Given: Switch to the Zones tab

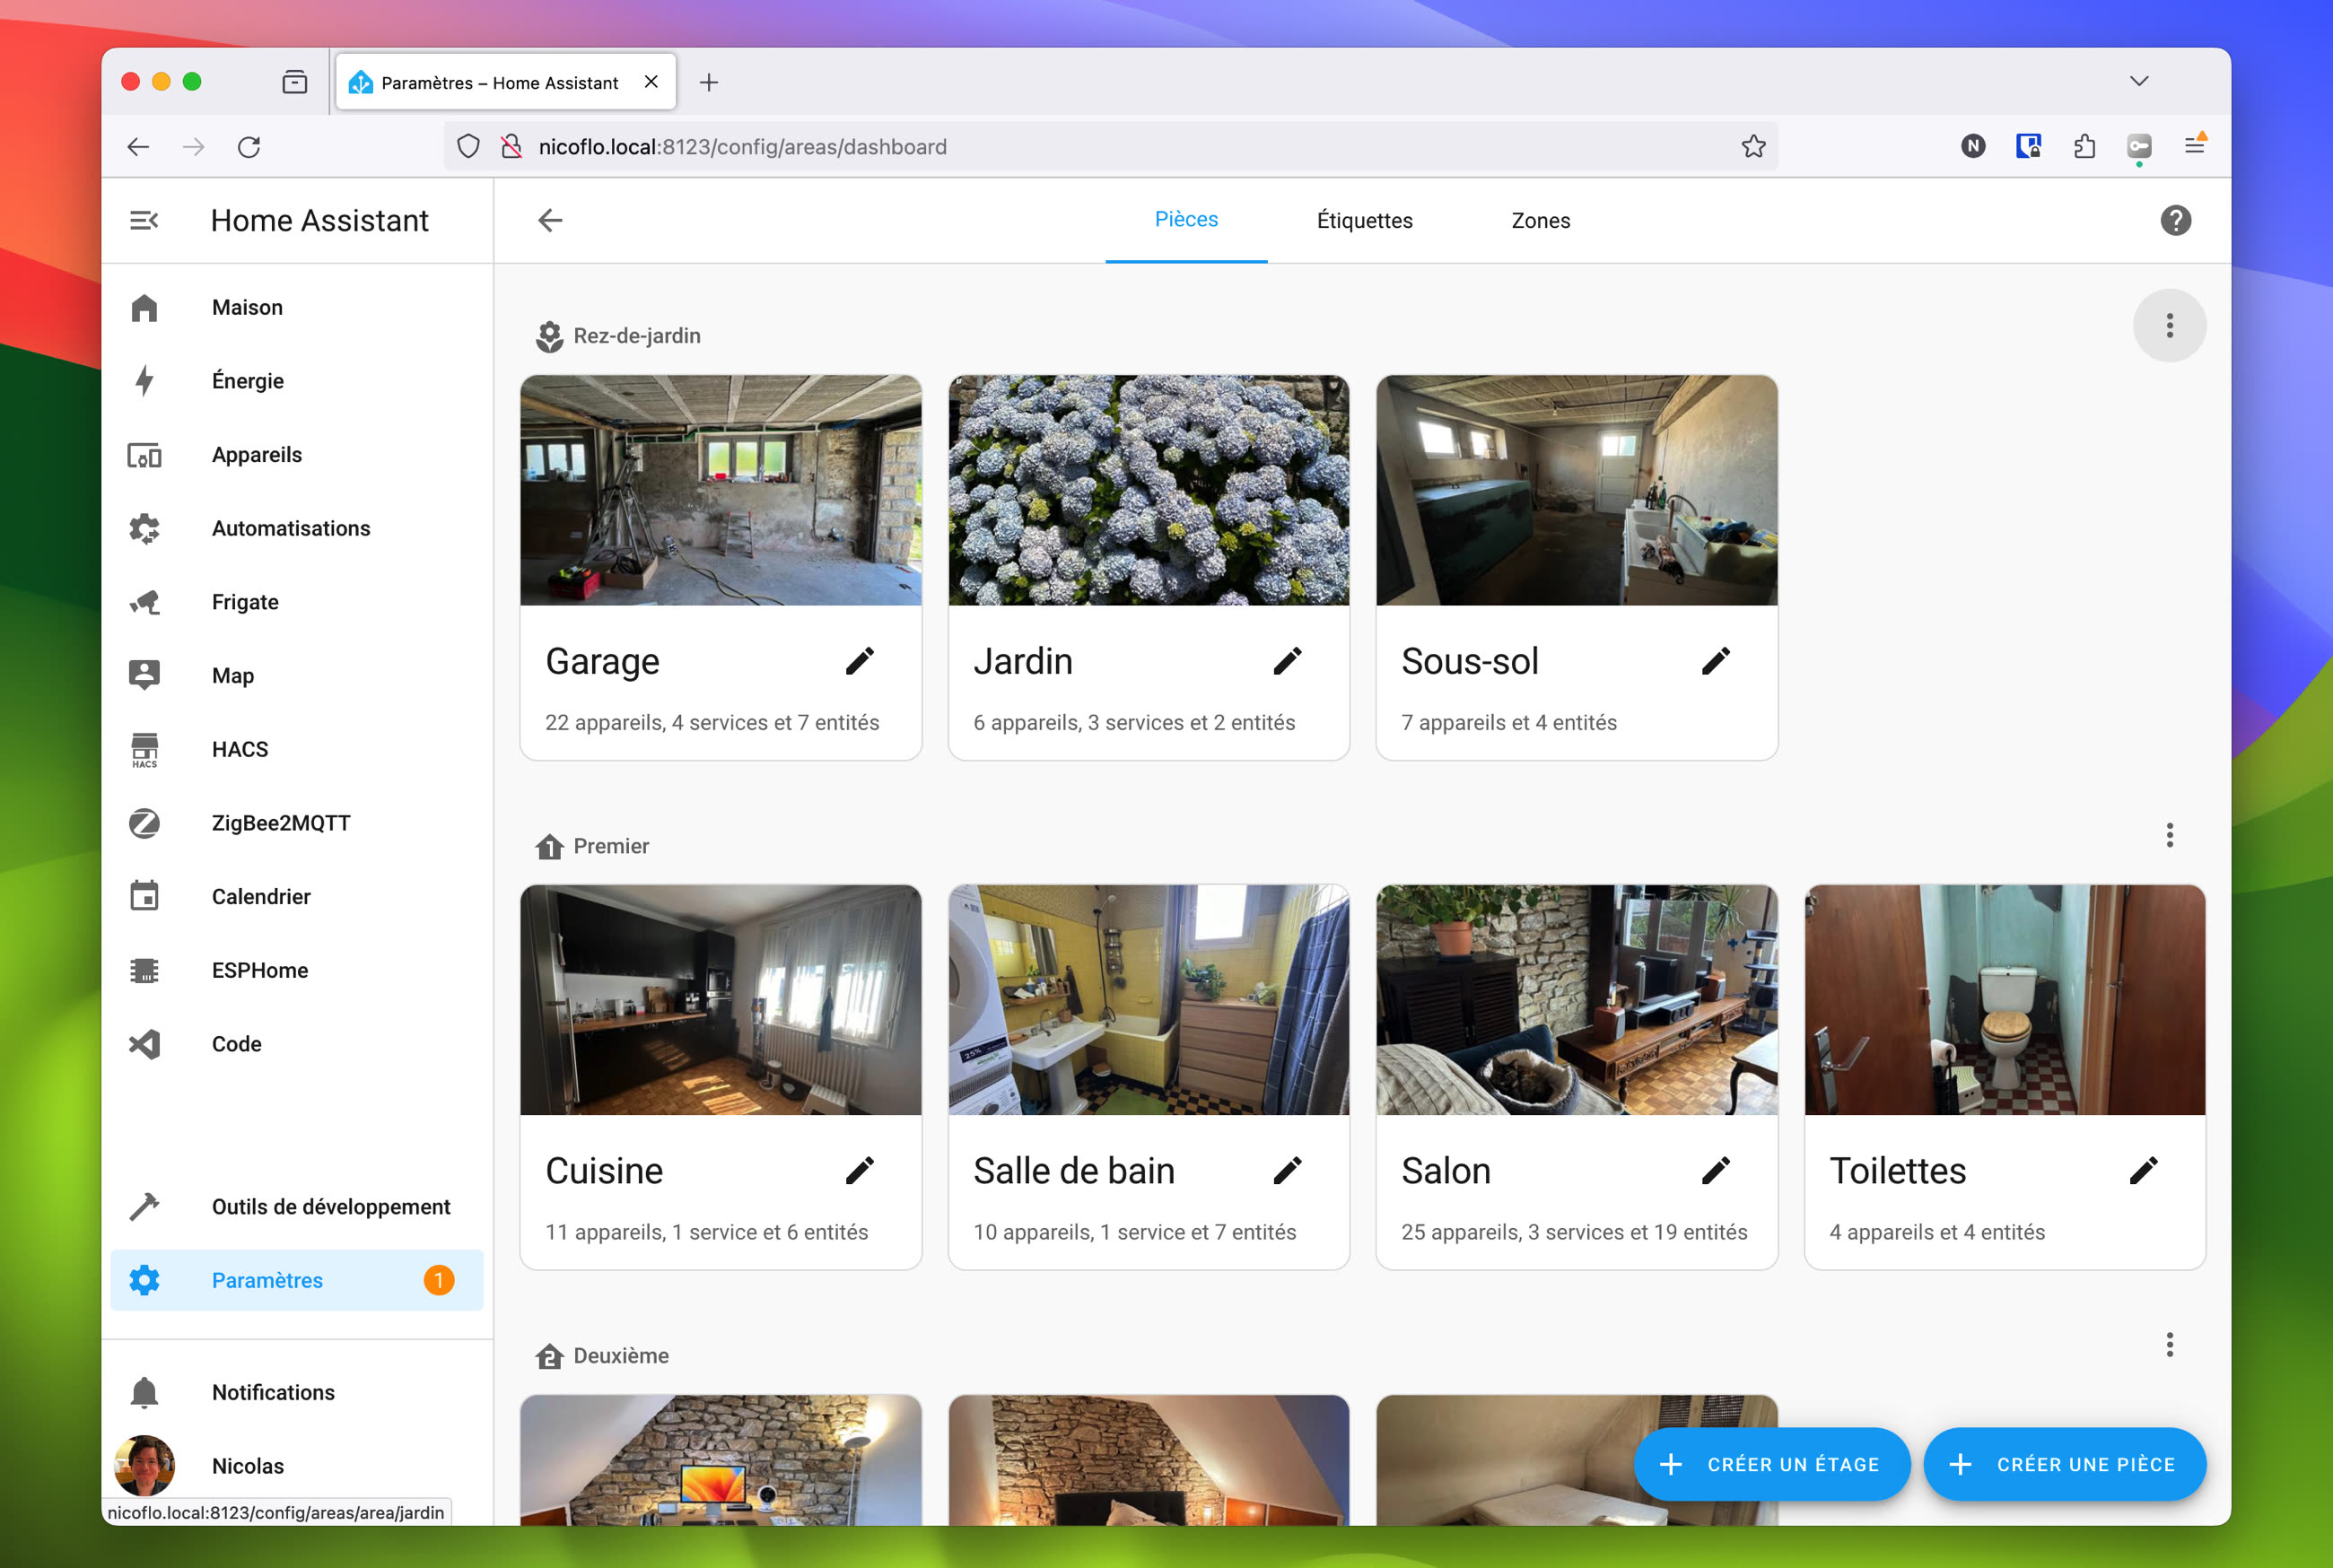Looking at the screenshot, I should (1540, 220).
